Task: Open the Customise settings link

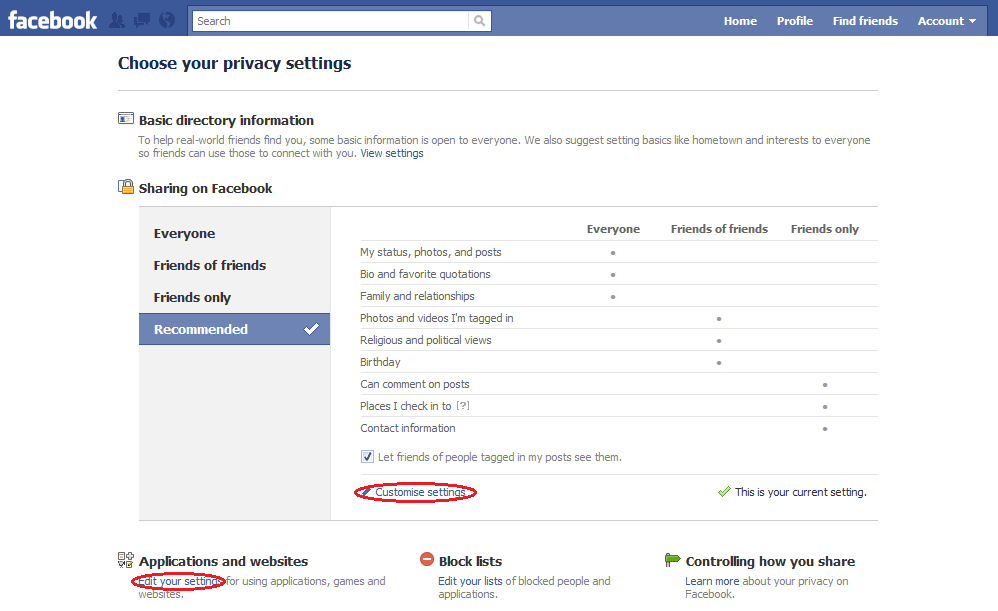Action: (x=420, y=492)
